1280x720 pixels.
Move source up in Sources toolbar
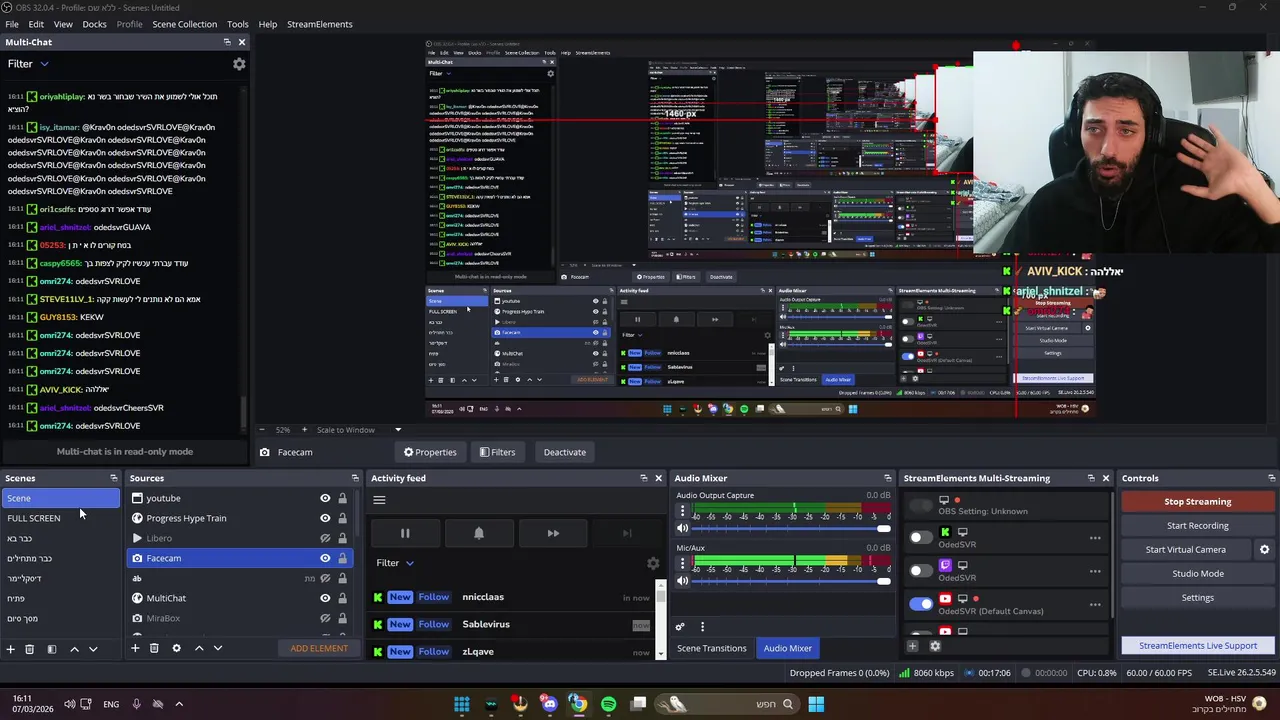(x=199, y=648)
